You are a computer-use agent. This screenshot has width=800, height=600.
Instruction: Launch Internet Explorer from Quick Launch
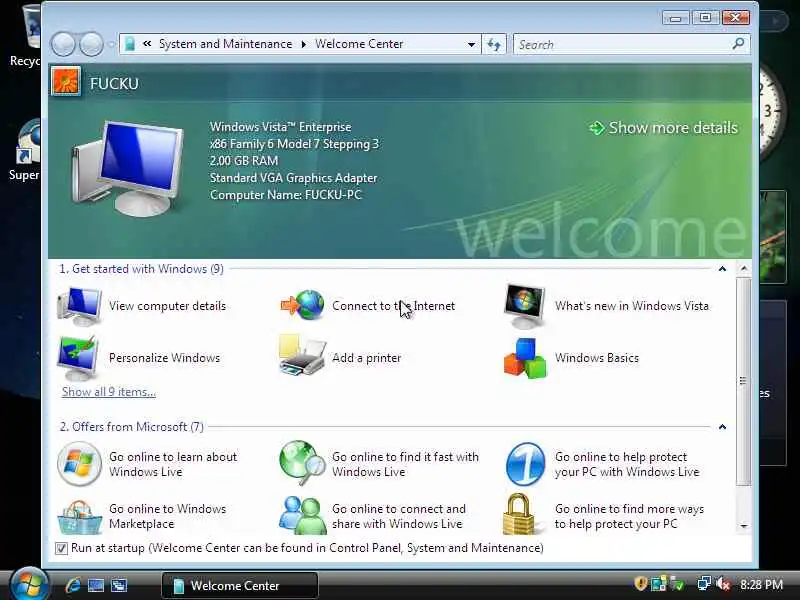point(72,585)
